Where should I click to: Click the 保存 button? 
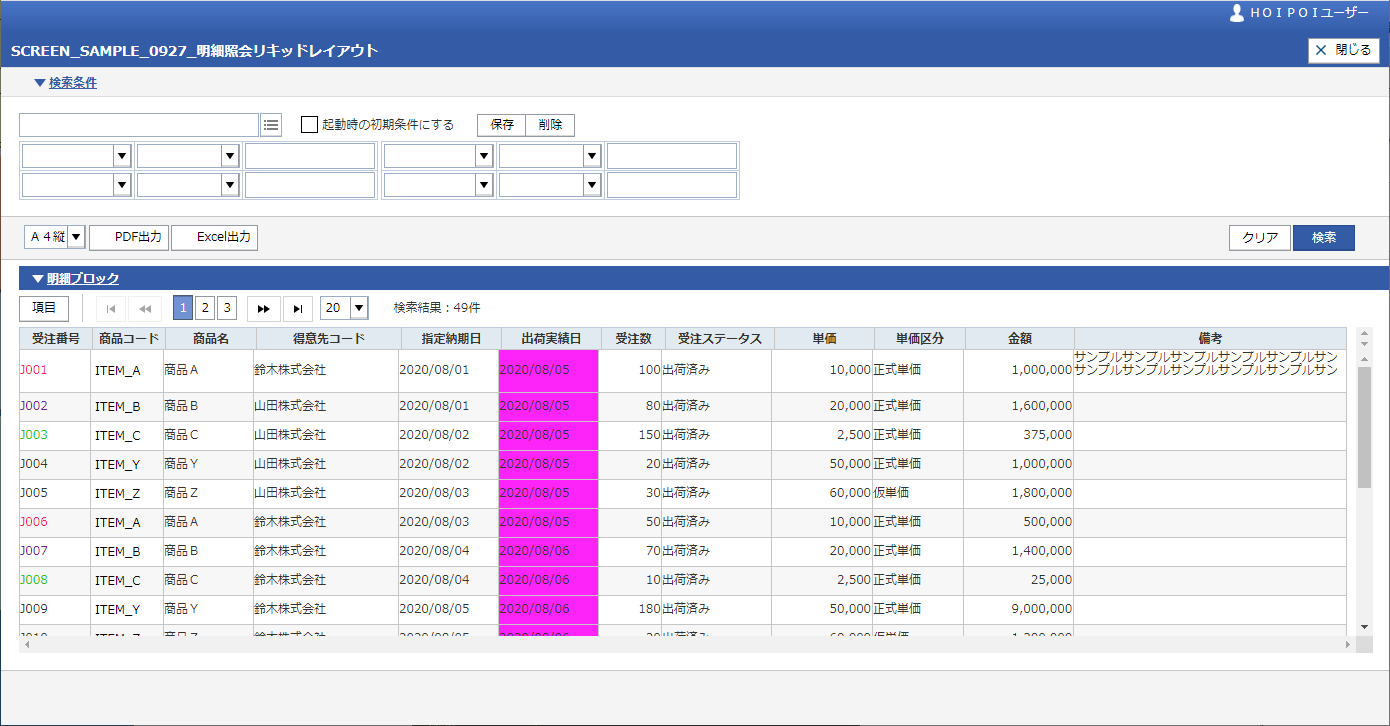(502, 125)
